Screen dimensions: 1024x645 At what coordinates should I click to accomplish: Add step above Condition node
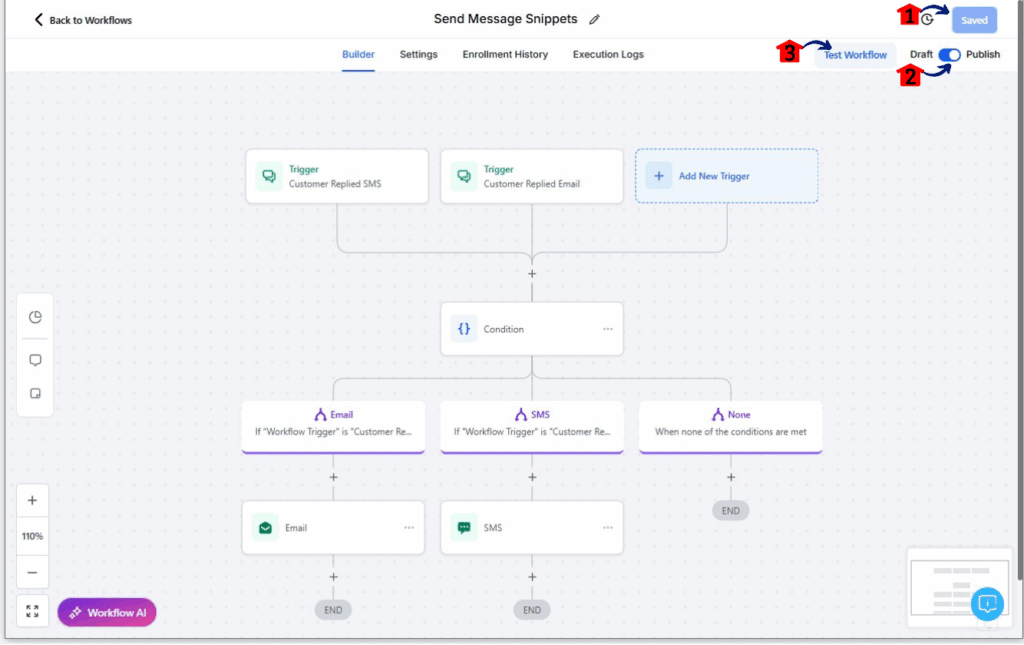(532, 274)
